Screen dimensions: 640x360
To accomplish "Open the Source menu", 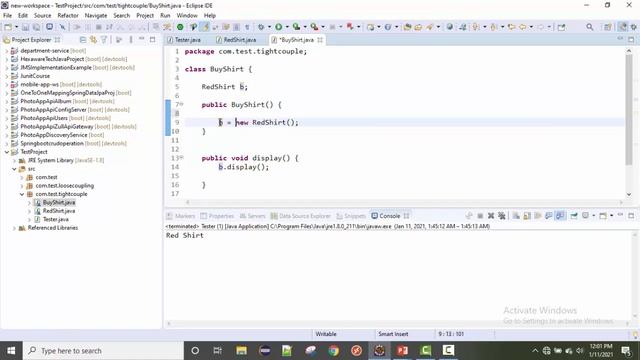I will 42,15.
